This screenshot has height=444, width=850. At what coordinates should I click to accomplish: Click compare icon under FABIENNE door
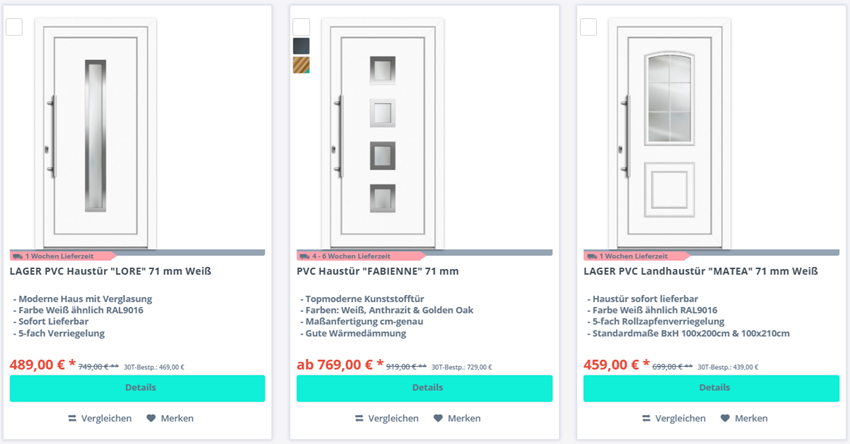[x=360, y=418]
